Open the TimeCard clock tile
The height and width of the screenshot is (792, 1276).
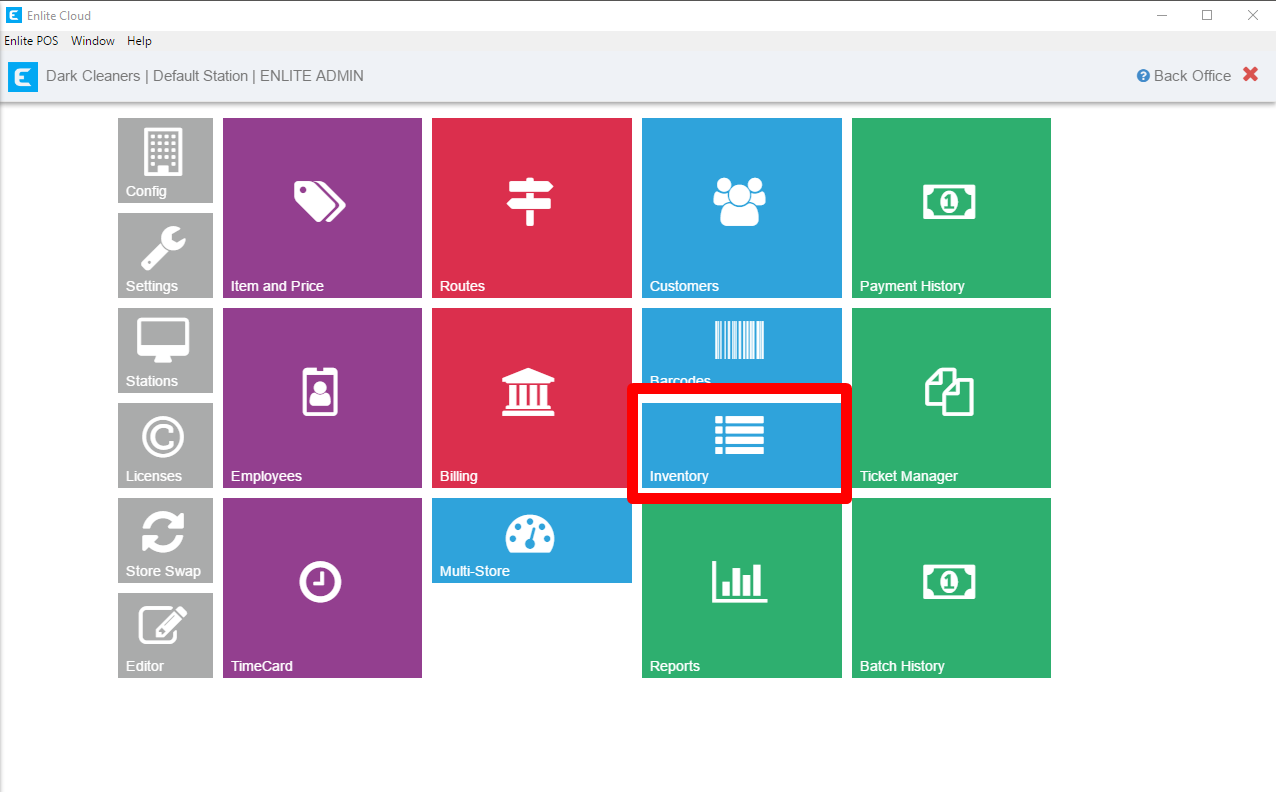(x=322, y=588)
